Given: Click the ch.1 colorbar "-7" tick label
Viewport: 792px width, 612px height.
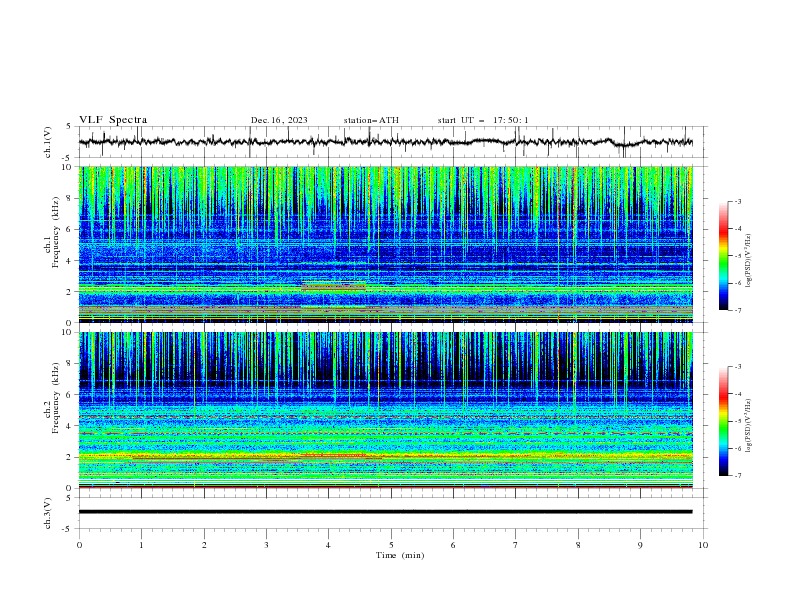Looking at the screenshot, I should [x=738, y=310].
